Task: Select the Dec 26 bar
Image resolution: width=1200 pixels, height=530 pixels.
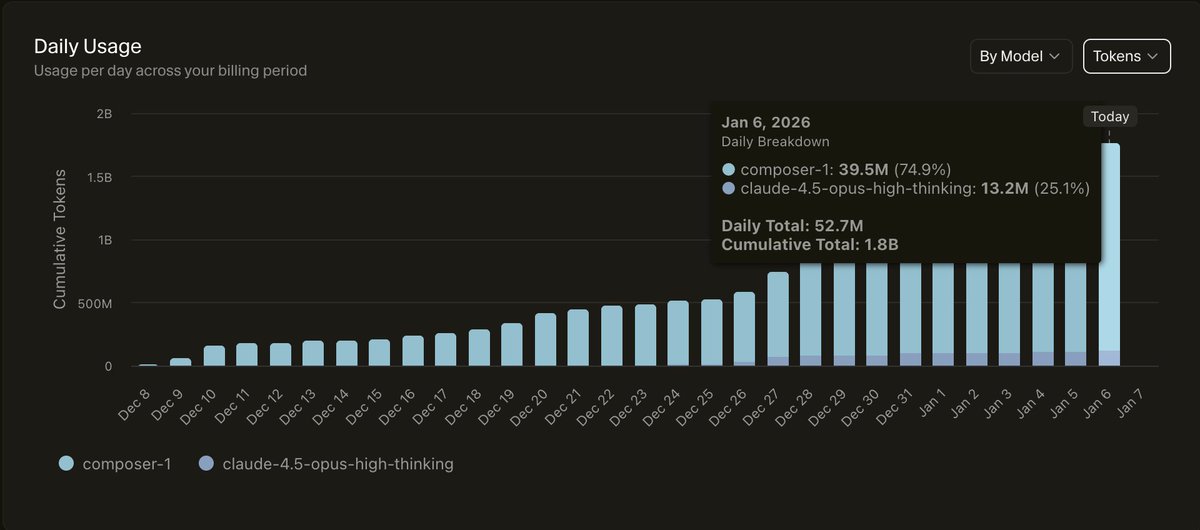Action: pyautogui.click(x=744, y=329)
